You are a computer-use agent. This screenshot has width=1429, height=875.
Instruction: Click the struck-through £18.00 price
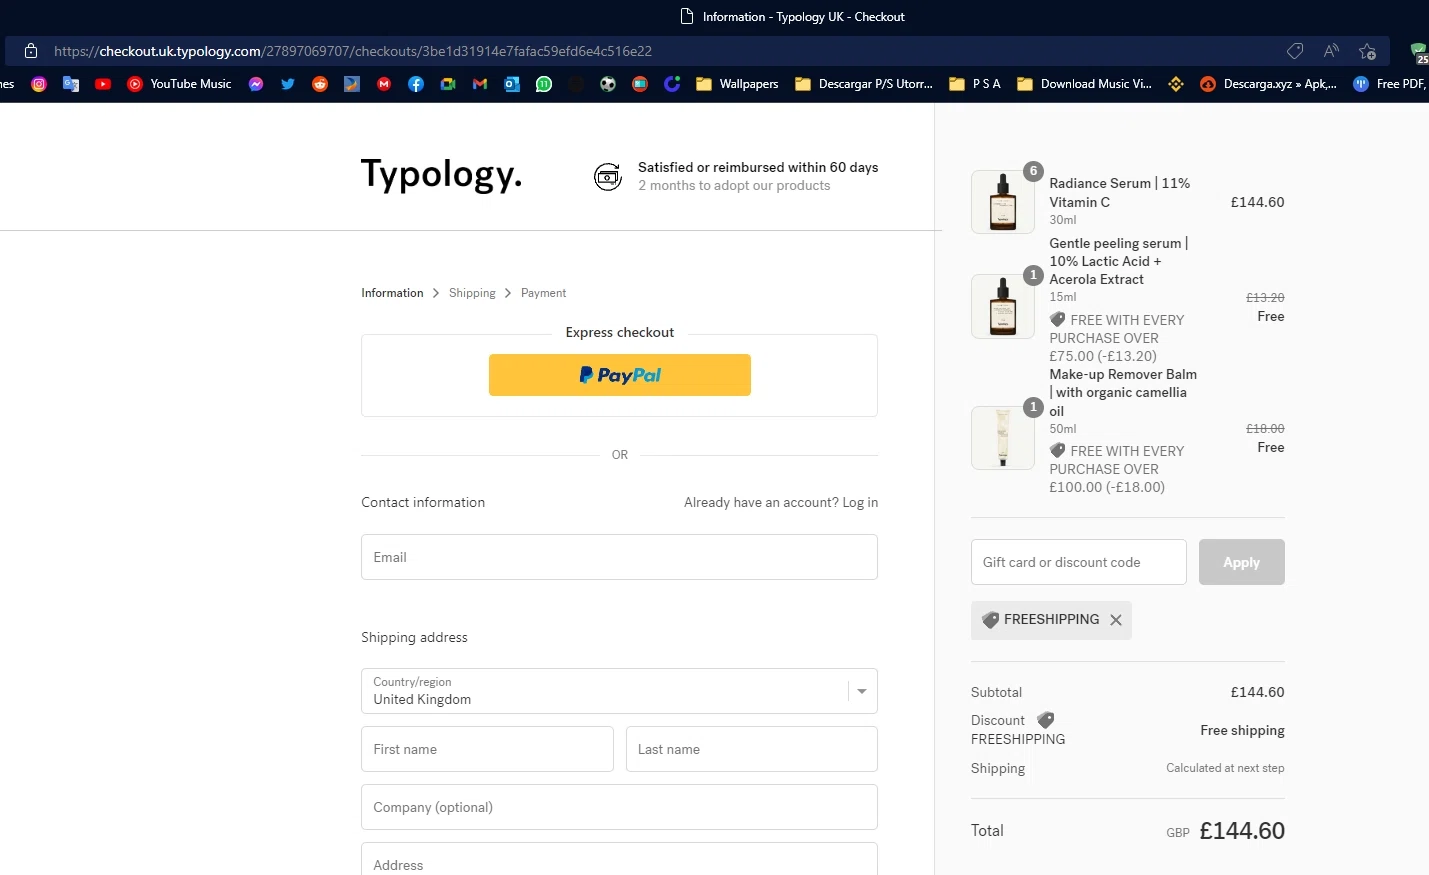click(x=1265, y=429)
